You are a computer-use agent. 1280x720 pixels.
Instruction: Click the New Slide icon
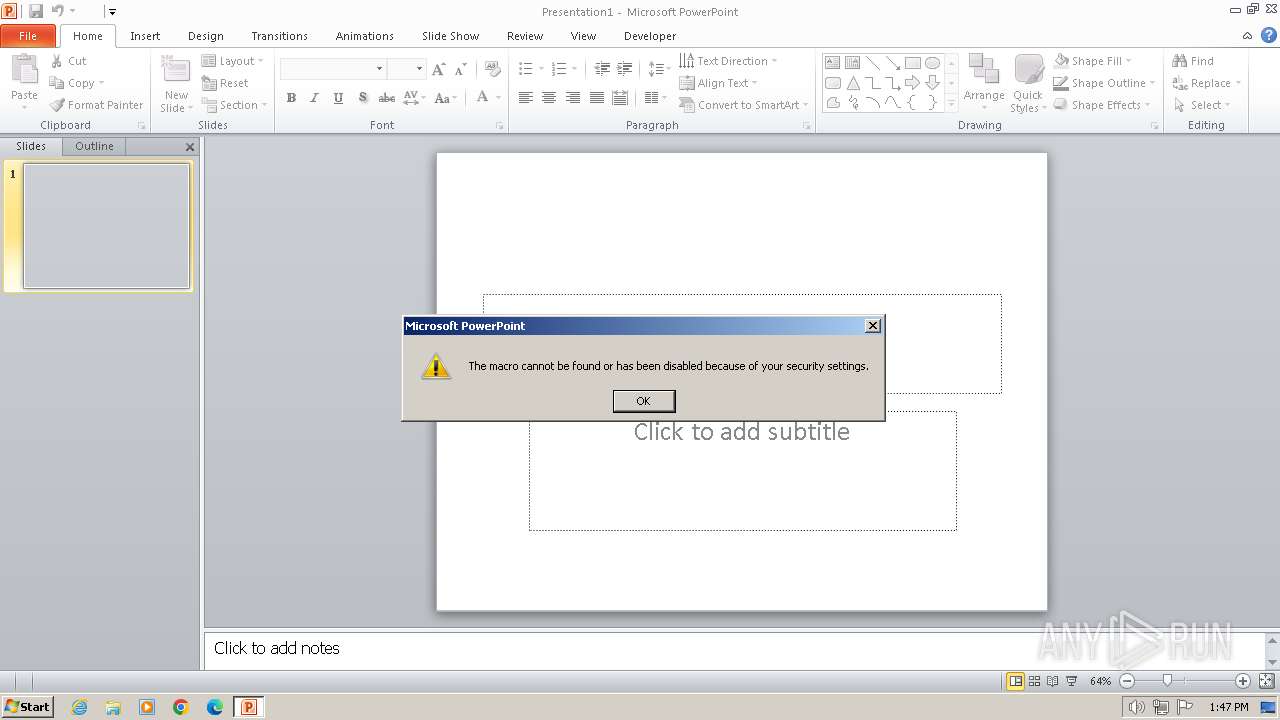(x=176, y=70)
